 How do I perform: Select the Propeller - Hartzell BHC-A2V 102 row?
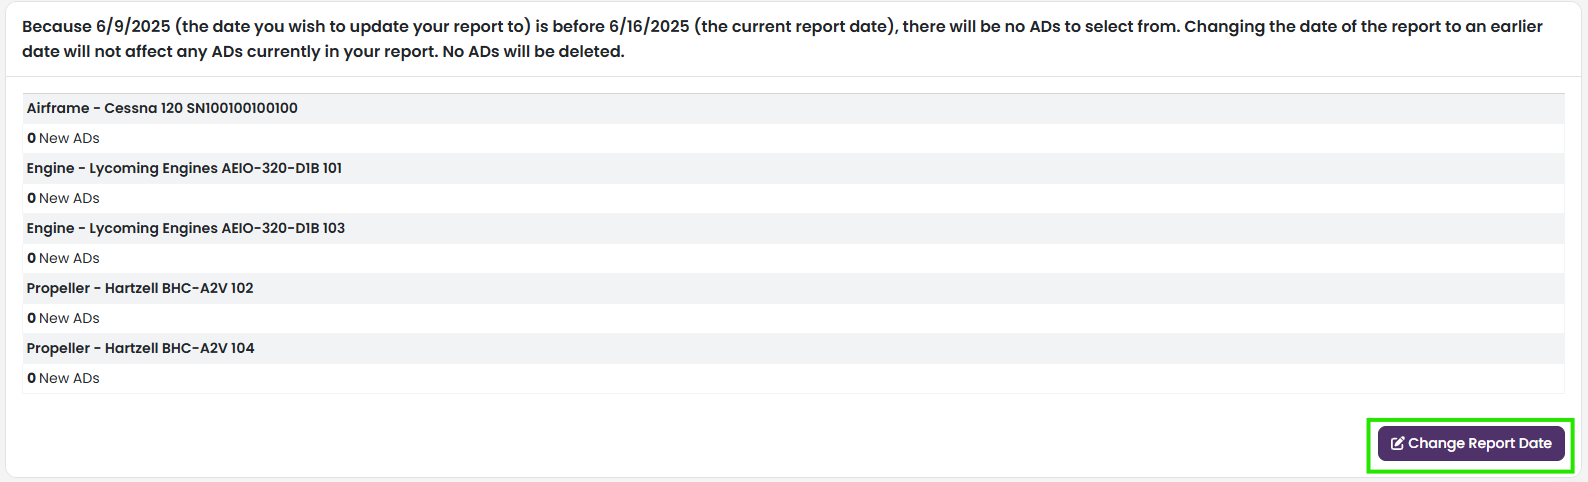coord(794,288)
